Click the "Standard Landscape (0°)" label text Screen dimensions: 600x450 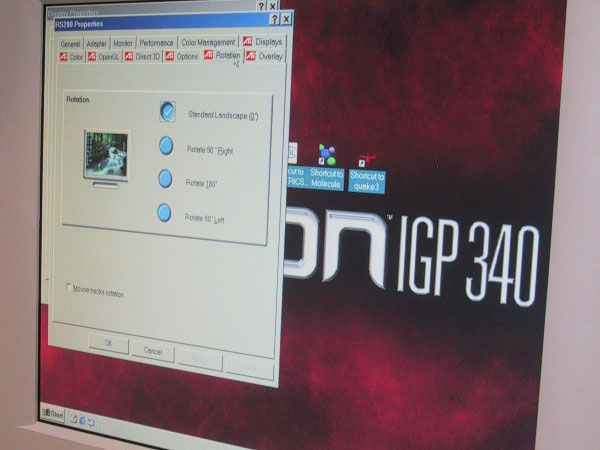223,115
